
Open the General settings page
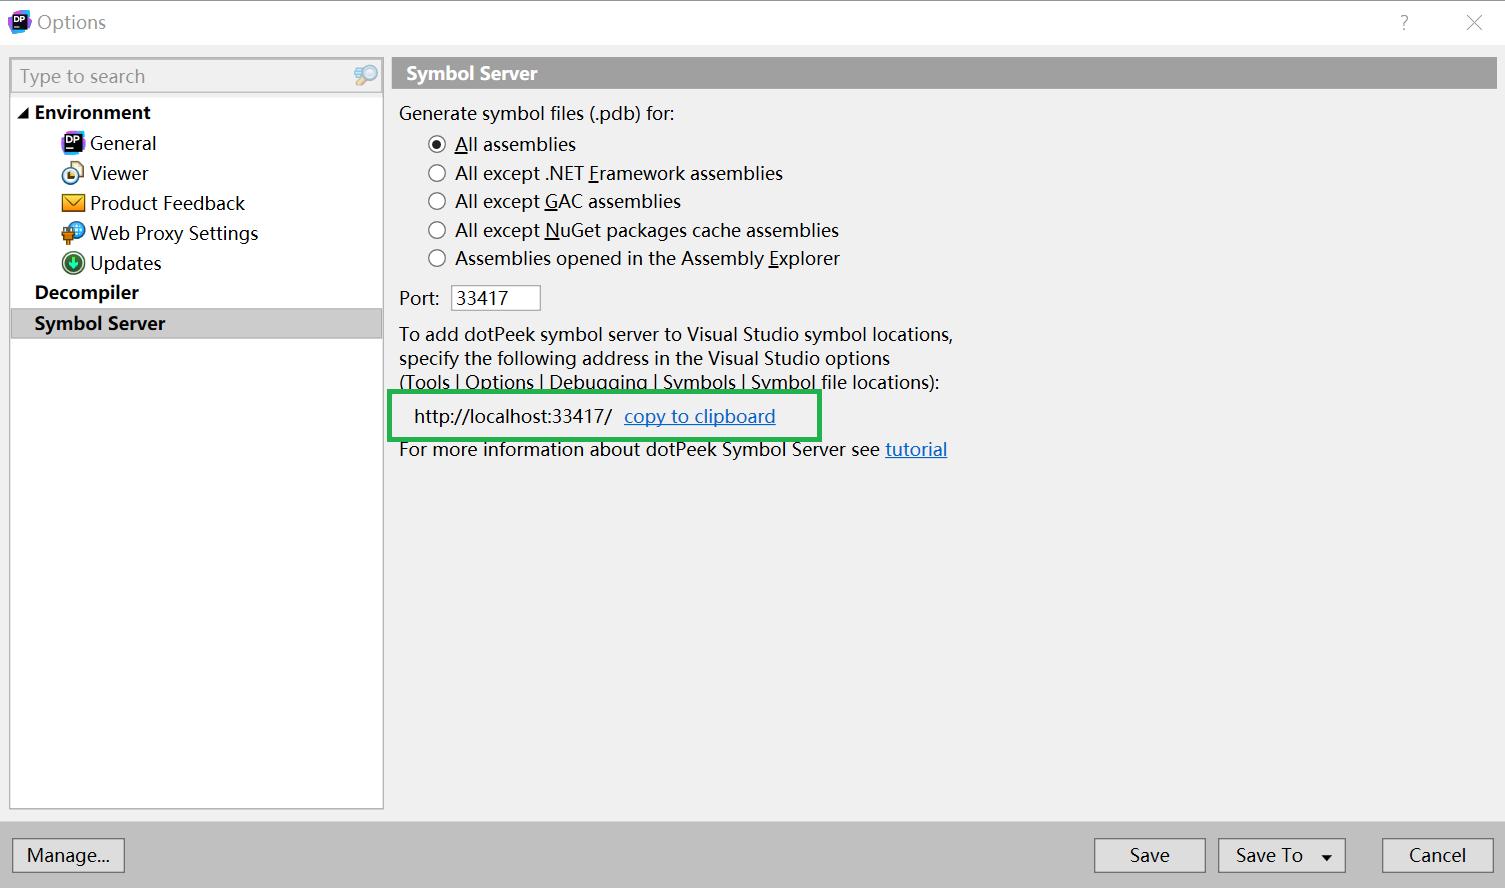[123, 143]
